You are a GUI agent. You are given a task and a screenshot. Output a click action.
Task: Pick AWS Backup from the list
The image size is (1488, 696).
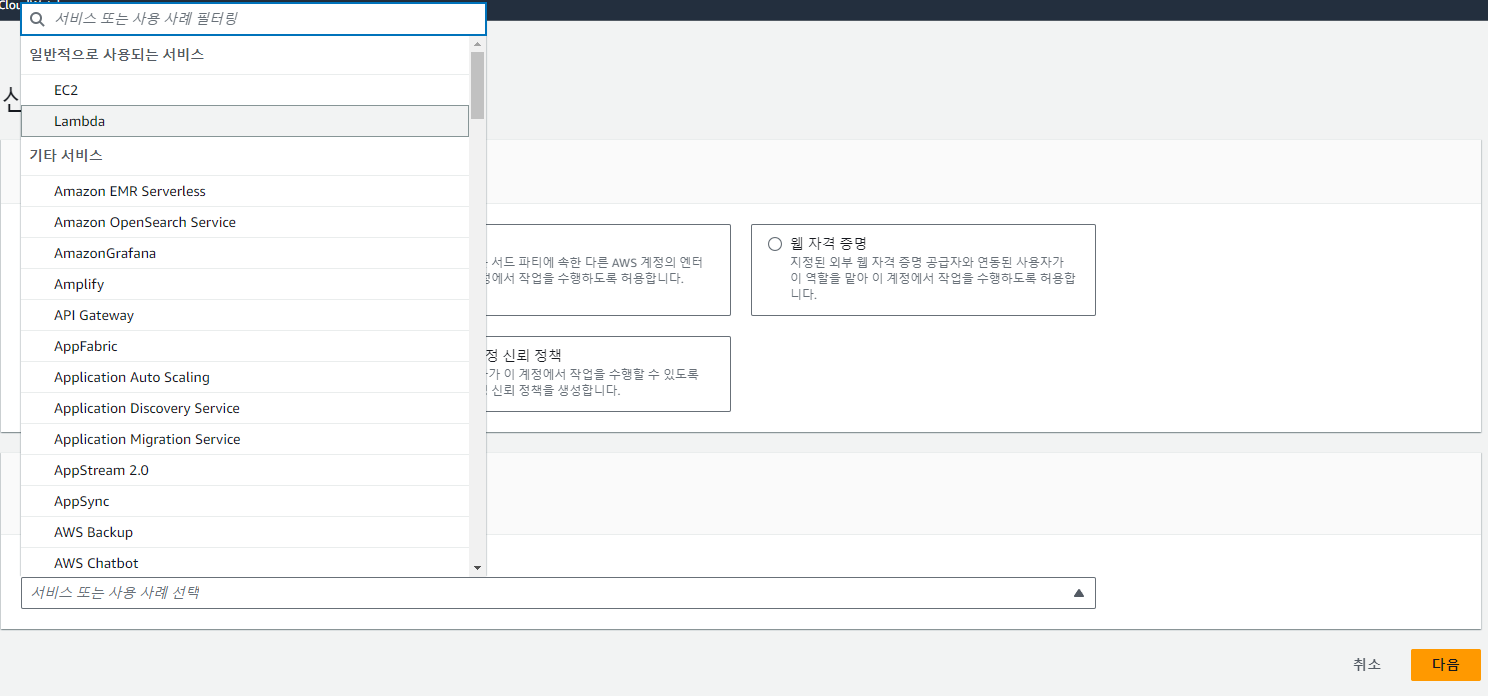(x=245, y=532)
